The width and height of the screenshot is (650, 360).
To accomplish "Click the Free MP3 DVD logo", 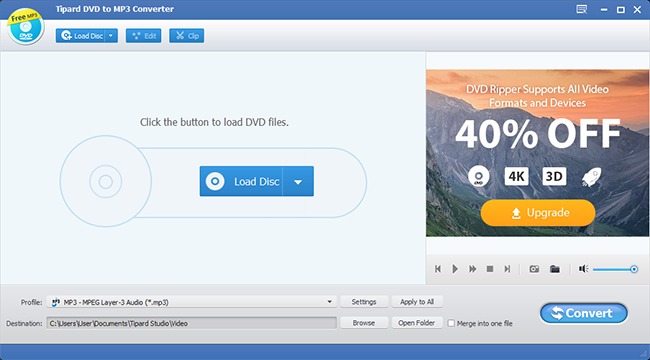I will click(26, 27).
